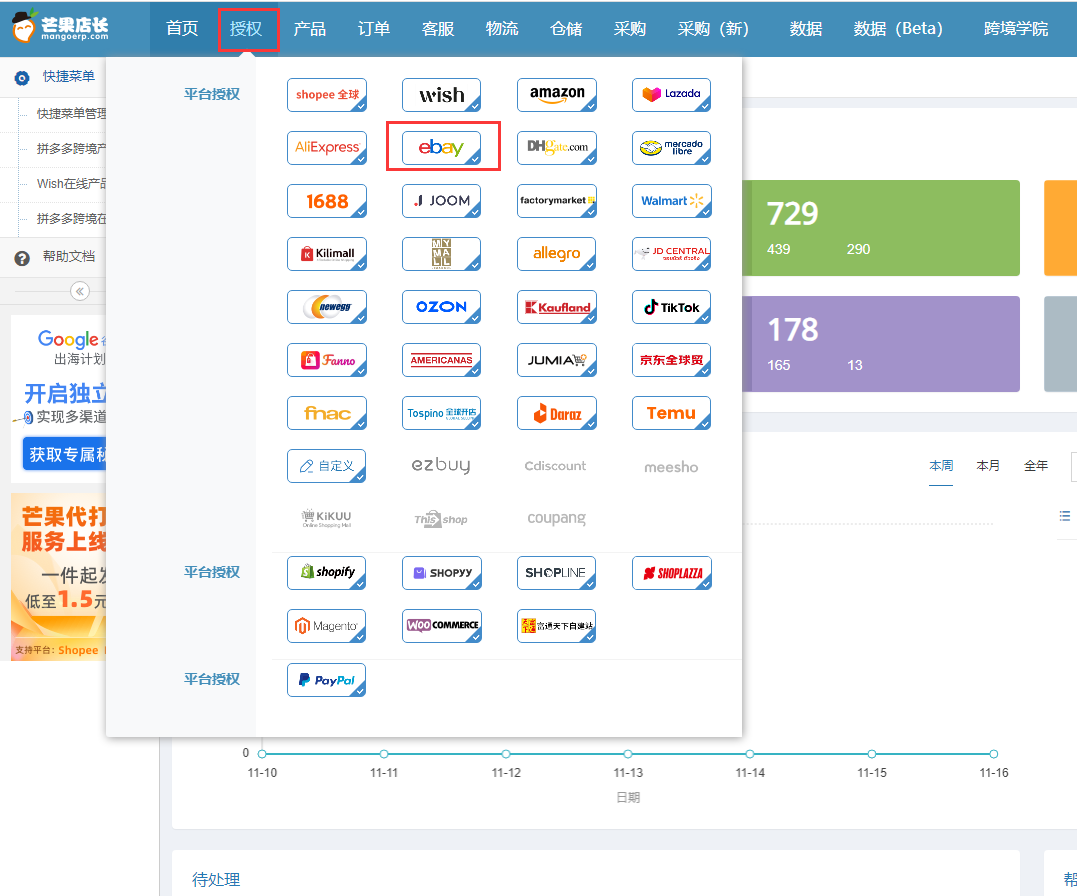Choose the Amazon platform authorization

[x=556, y=95]
